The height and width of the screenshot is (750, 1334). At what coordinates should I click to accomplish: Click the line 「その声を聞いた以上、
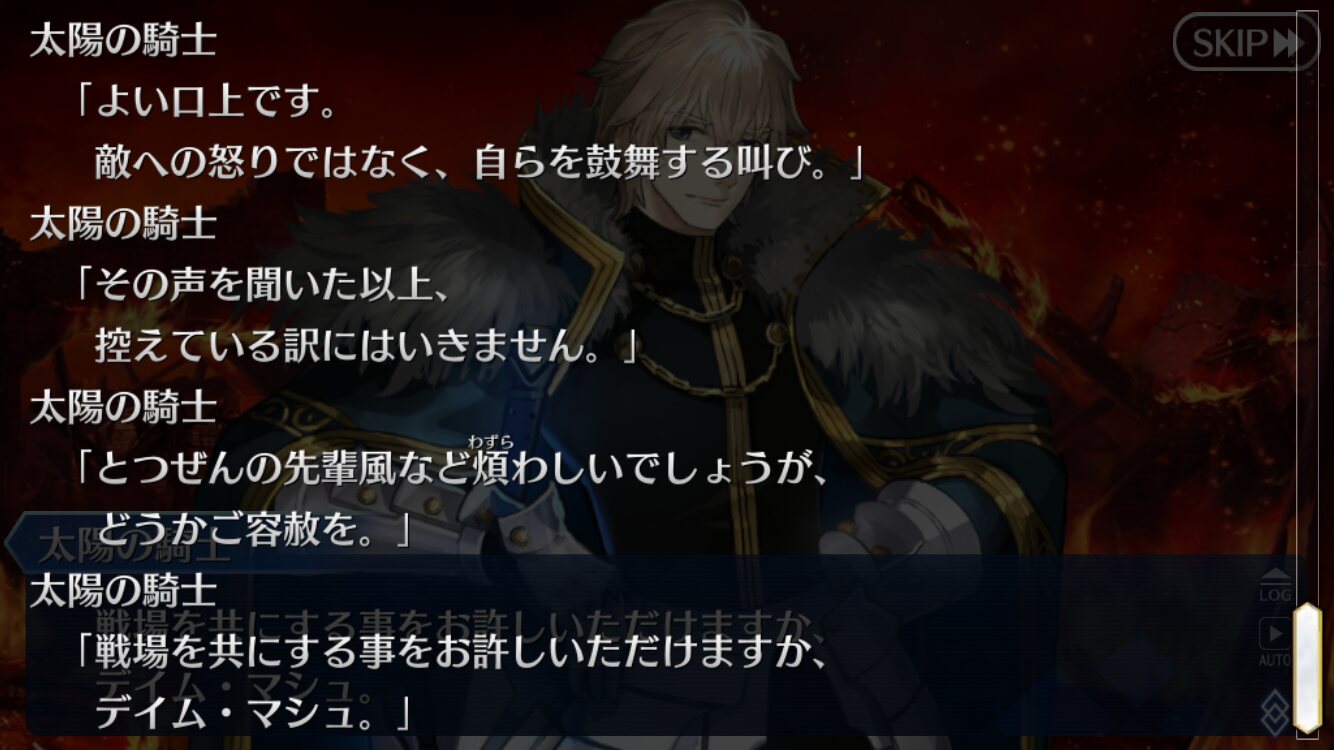coord(259,285)
